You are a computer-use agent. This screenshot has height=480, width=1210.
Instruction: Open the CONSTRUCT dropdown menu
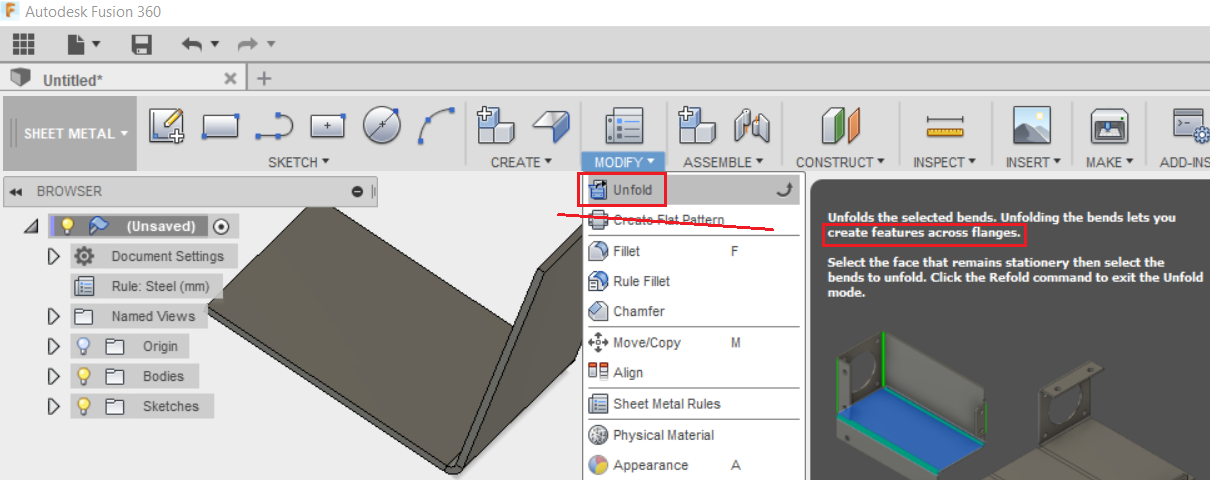[x=841, y=162]
